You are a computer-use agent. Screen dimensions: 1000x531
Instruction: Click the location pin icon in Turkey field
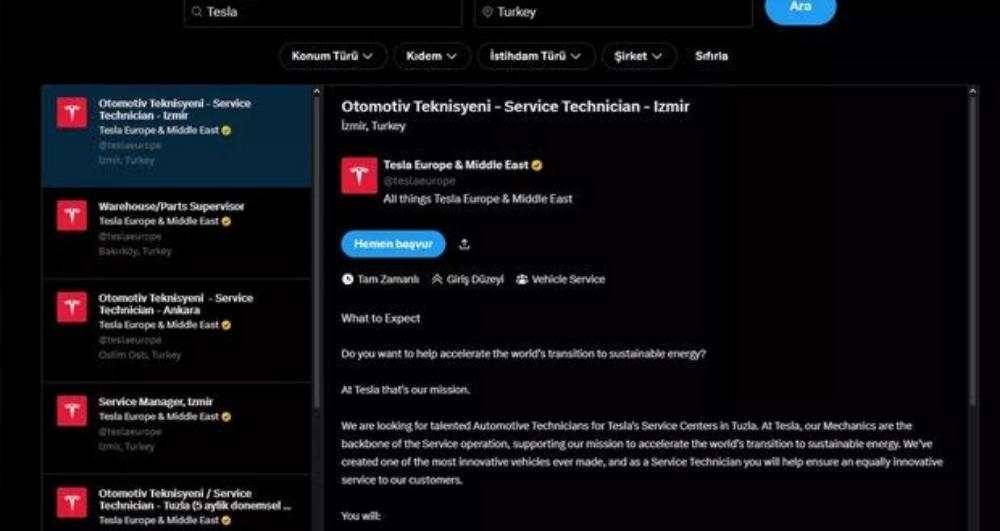coord(487,12)
